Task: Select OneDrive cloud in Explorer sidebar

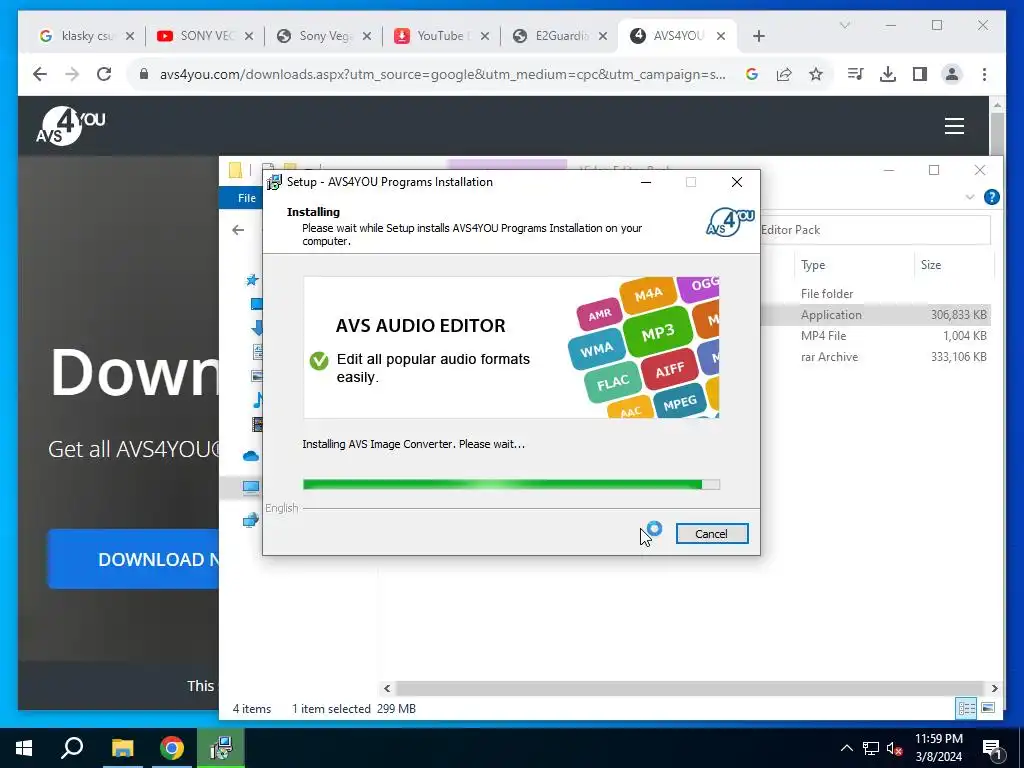Action: click(251, 456)
